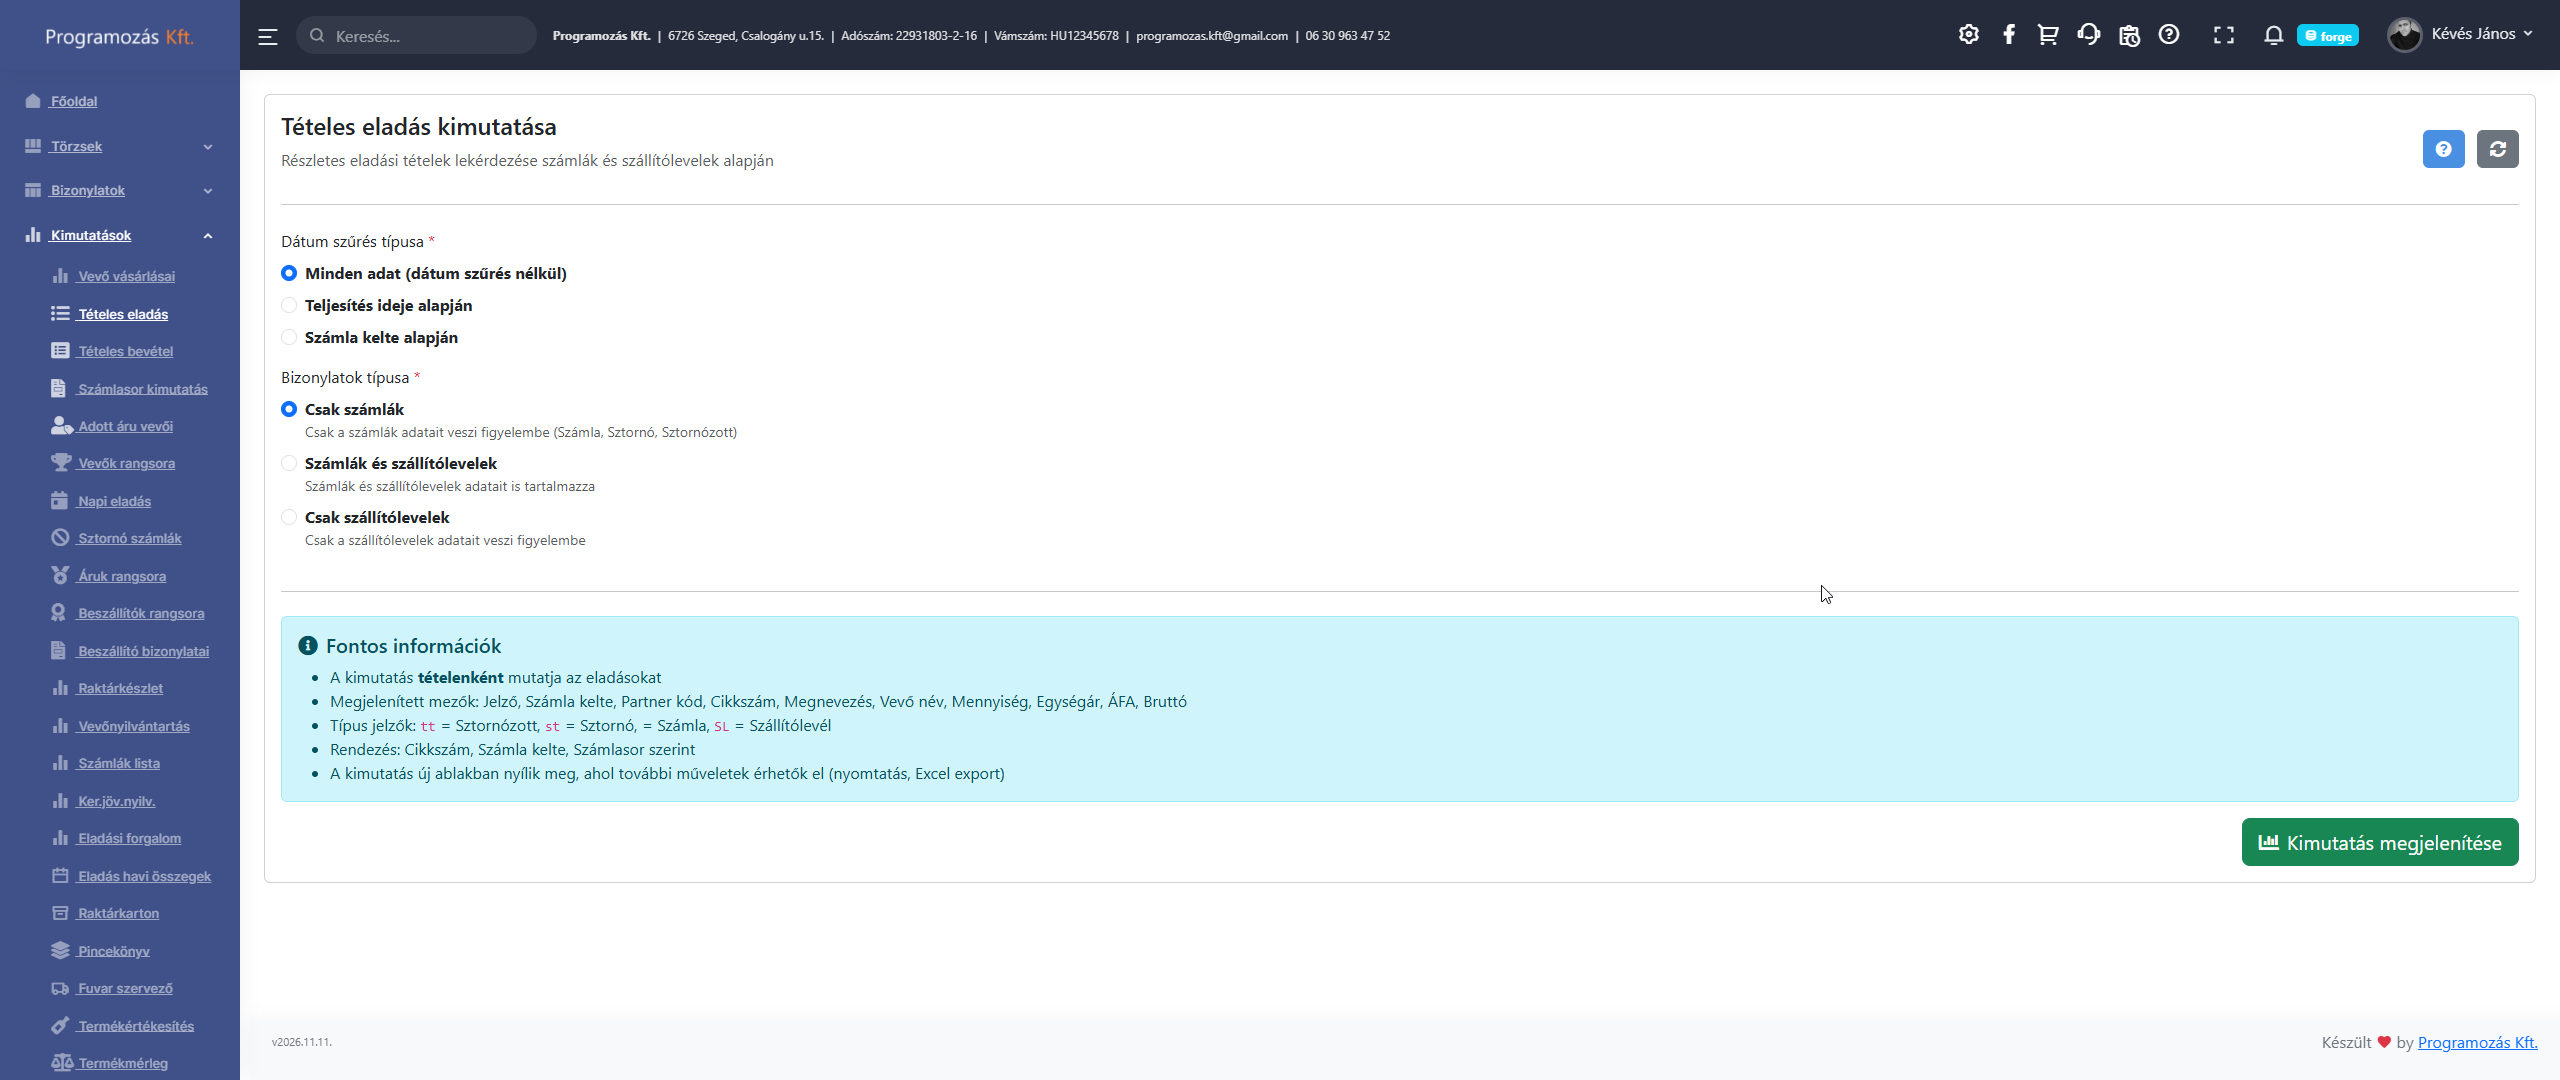The height and width of the screenshot is (1080, 2560).
Task: Choose 'Csak szállítólevelek' radio option
Action: [x=289, y=517]
